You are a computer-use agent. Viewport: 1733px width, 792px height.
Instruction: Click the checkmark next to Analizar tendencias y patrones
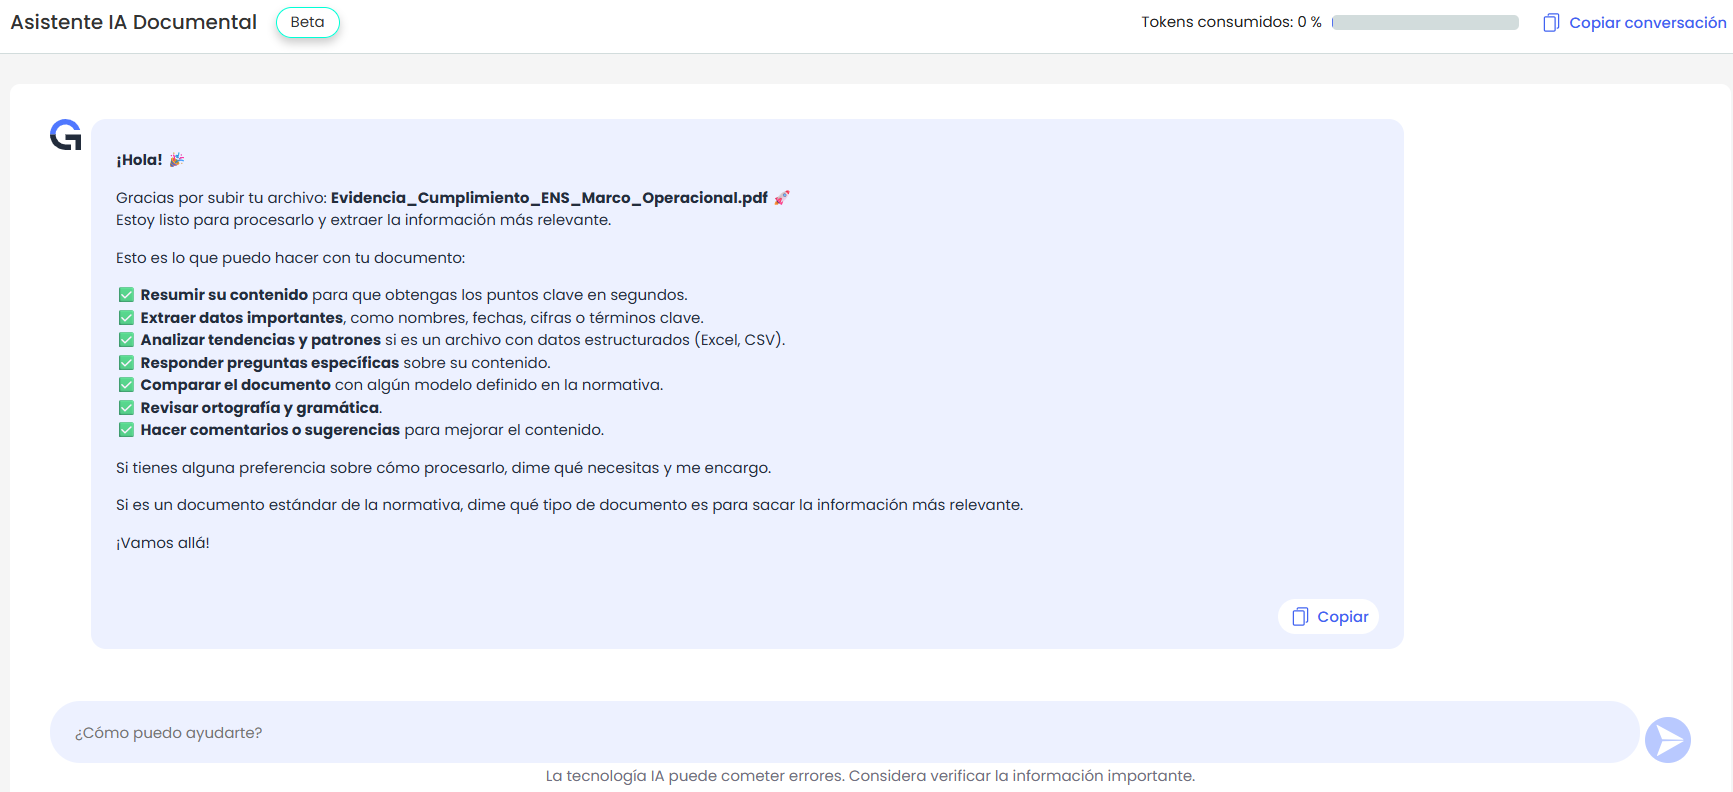pos(126,340)
